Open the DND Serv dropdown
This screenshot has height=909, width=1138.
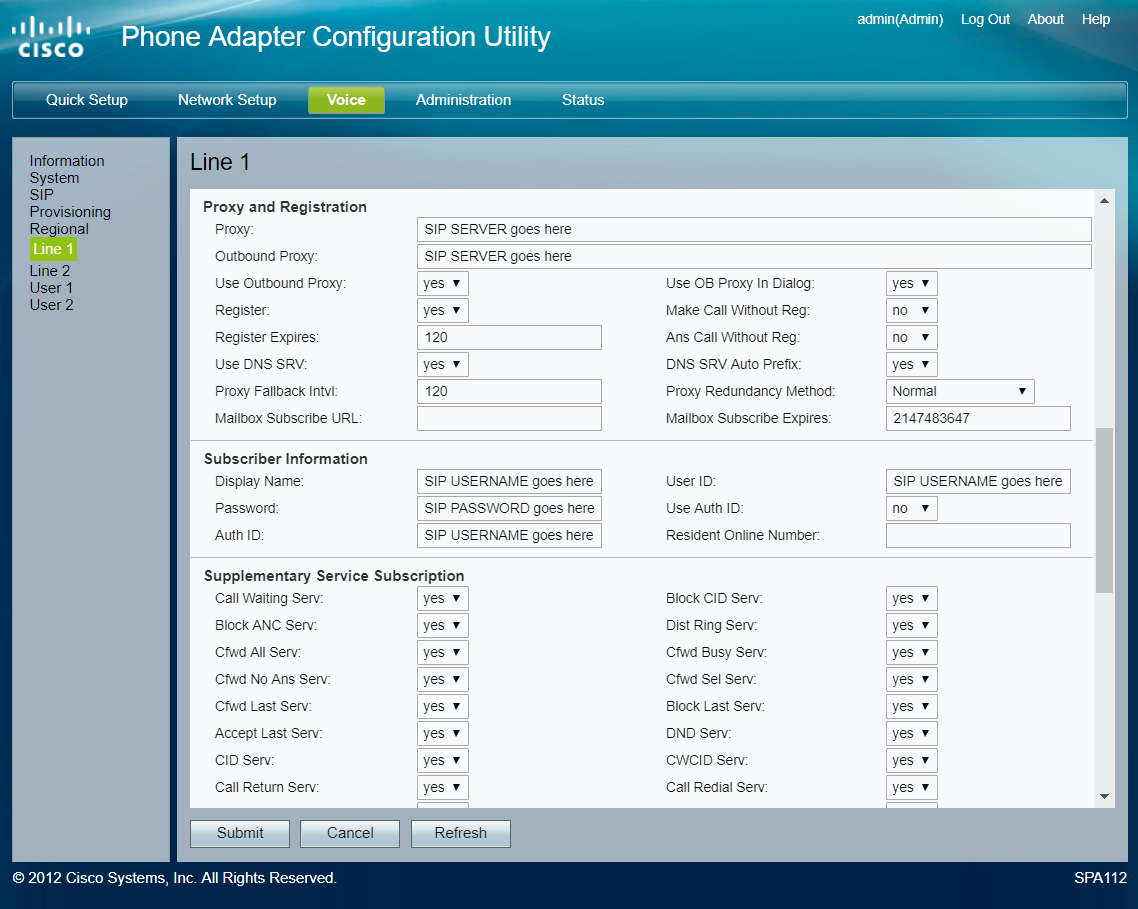click(x=911, y=734)
